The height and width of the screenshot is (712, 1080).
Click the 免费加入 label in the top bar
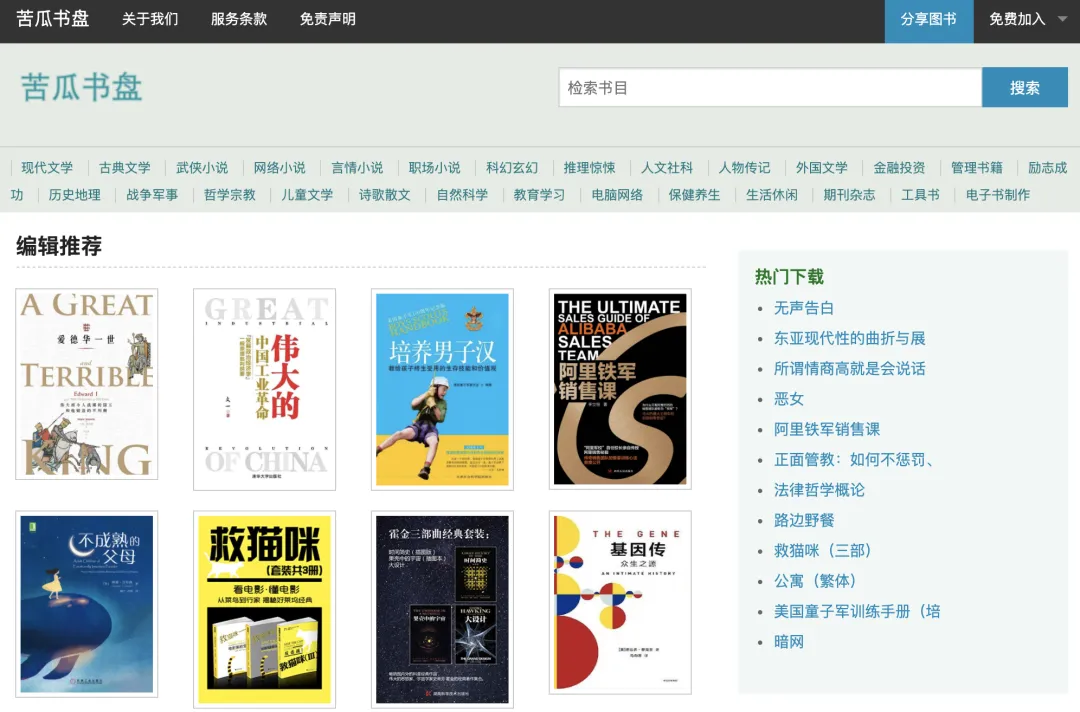click(x=1017, y=19)
